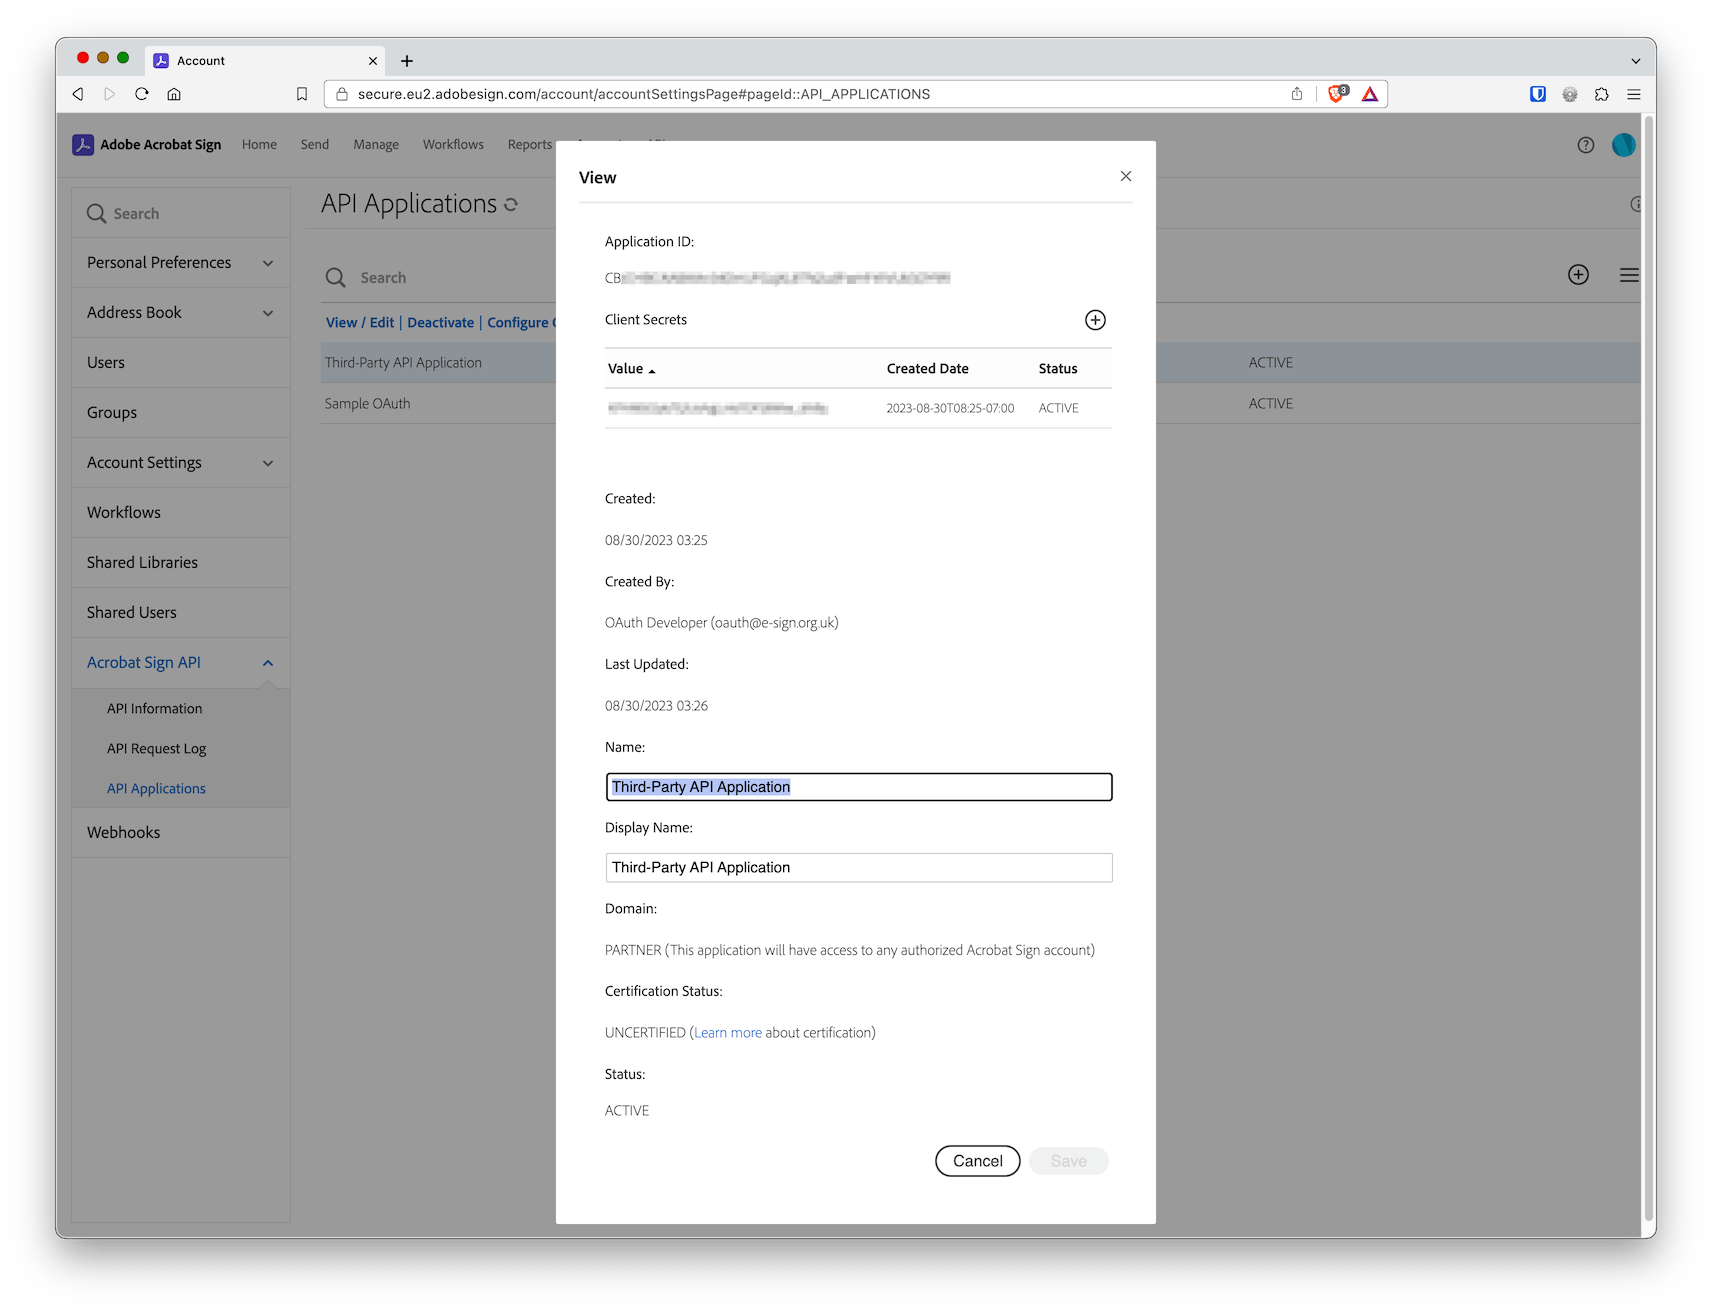Open Shared Libraries in the sidebar

[x=181, y=563]
